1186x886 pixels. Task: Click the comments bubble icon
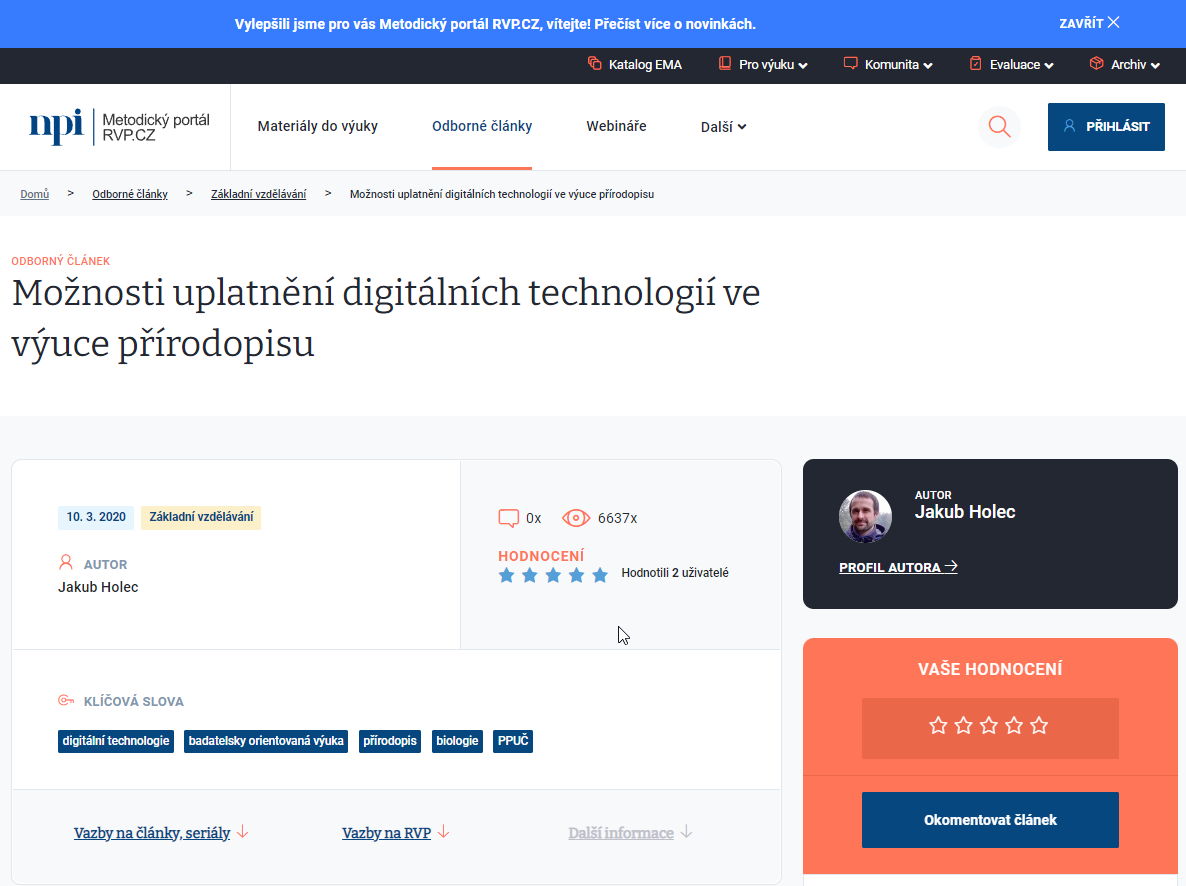(509, 518)
